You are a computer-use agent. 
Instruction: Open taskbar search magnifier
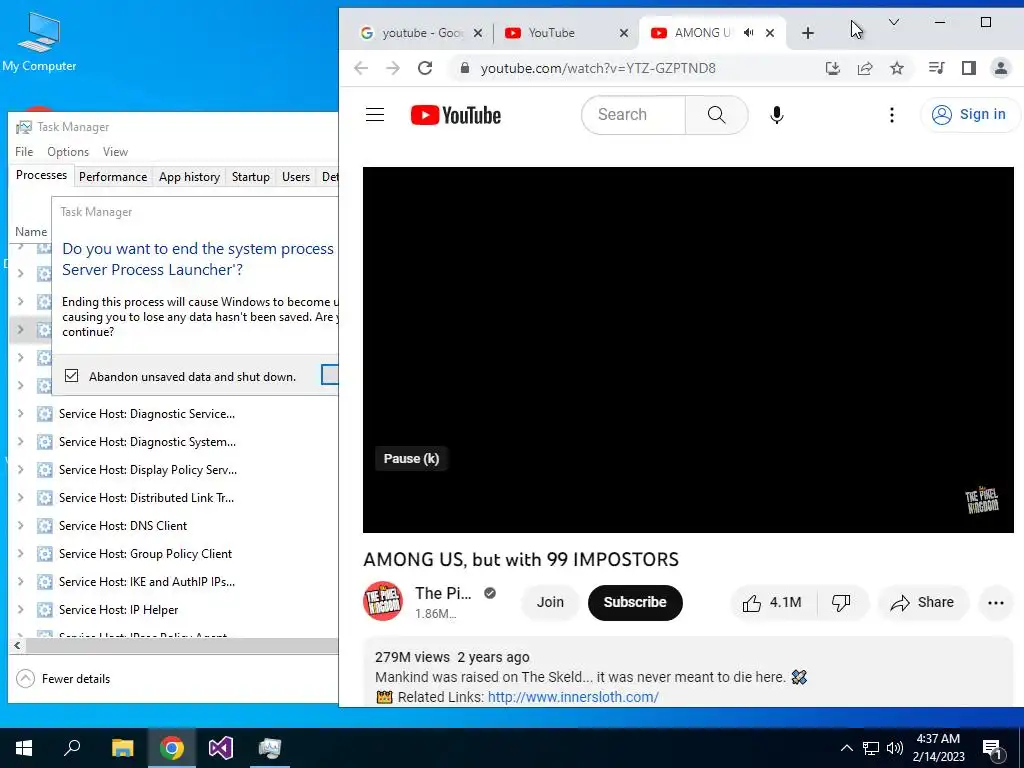(x=72, y=748)
